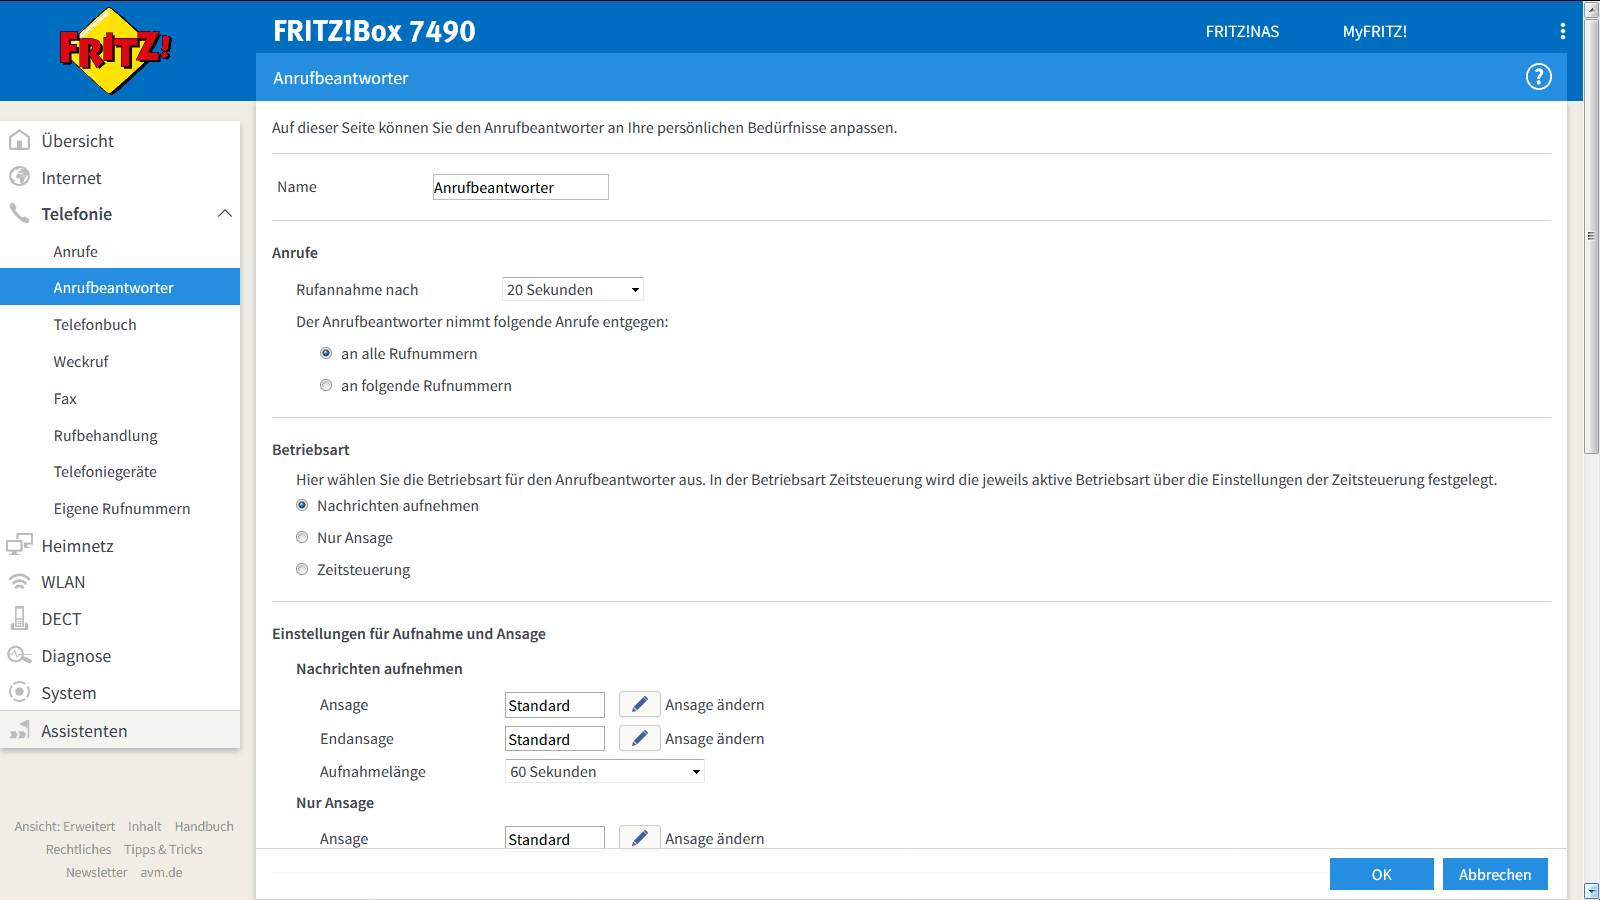This screenshot has height=900, width=1600.
Task: Click the scrollbar up arrow
Action: [1591, 9]
